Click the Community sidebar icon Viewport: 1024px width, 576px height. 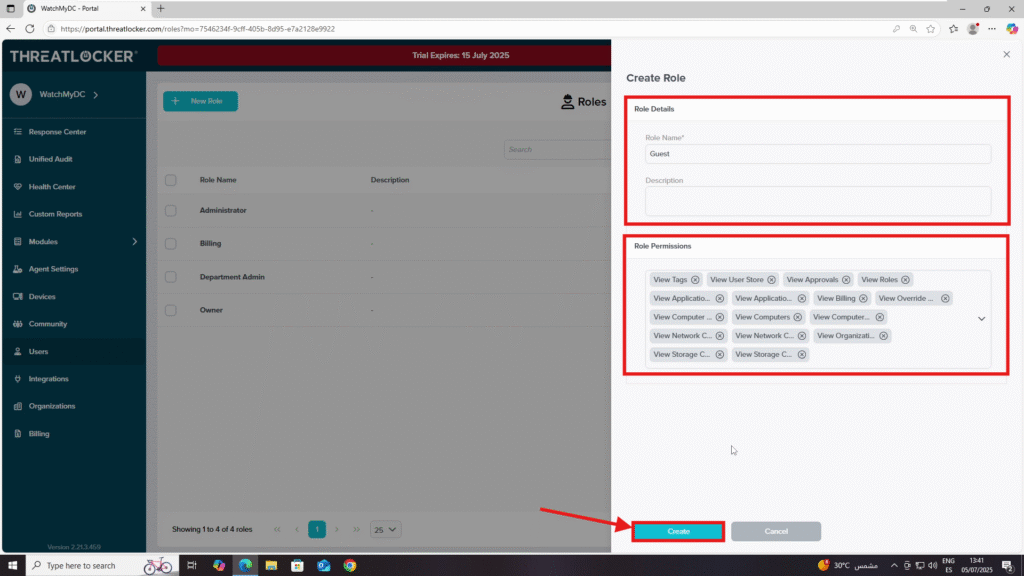pyautogui.click(x=18, y=324)
